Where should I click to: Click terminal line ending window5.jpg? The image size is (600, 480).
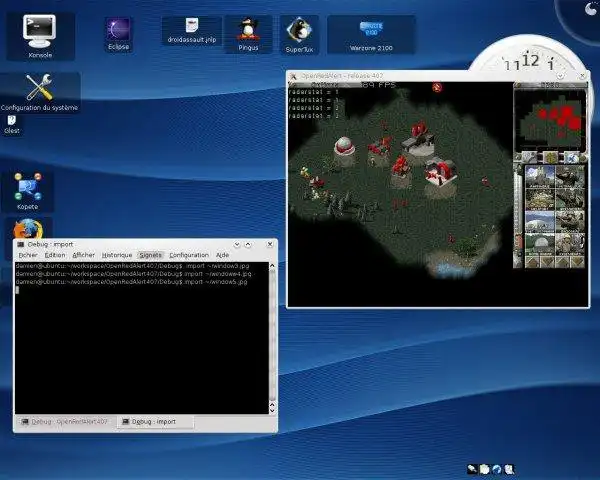[x=132, y=282]
